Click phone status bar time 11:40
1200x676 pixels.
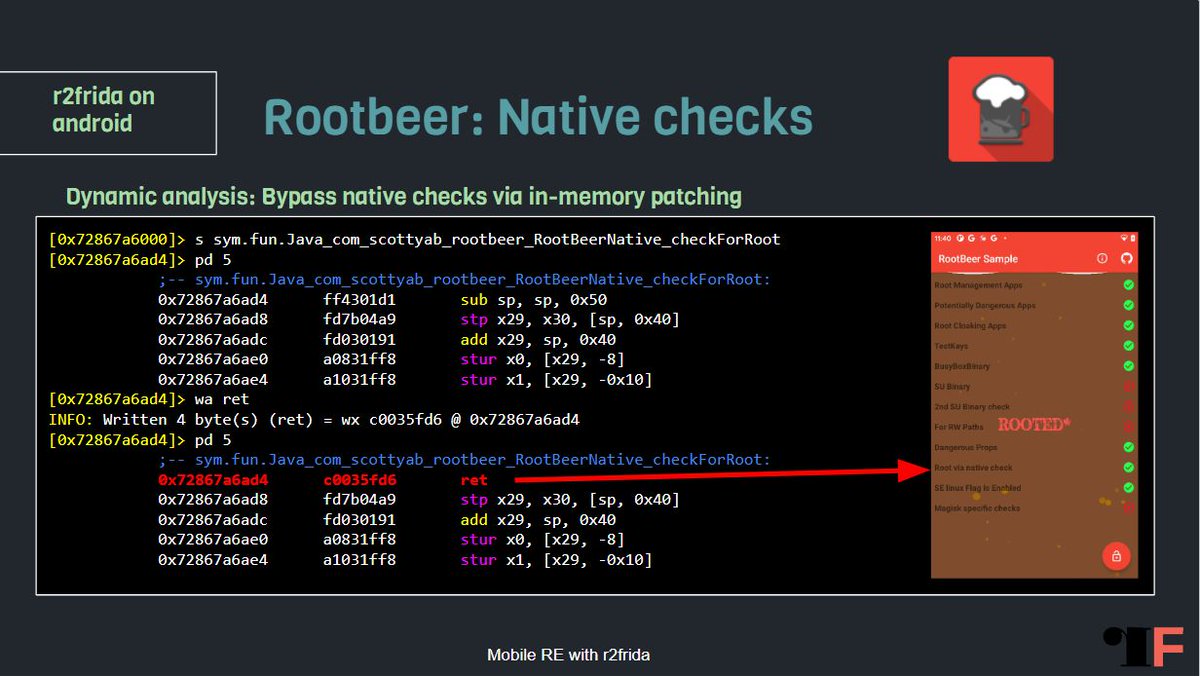click(942, 238)
